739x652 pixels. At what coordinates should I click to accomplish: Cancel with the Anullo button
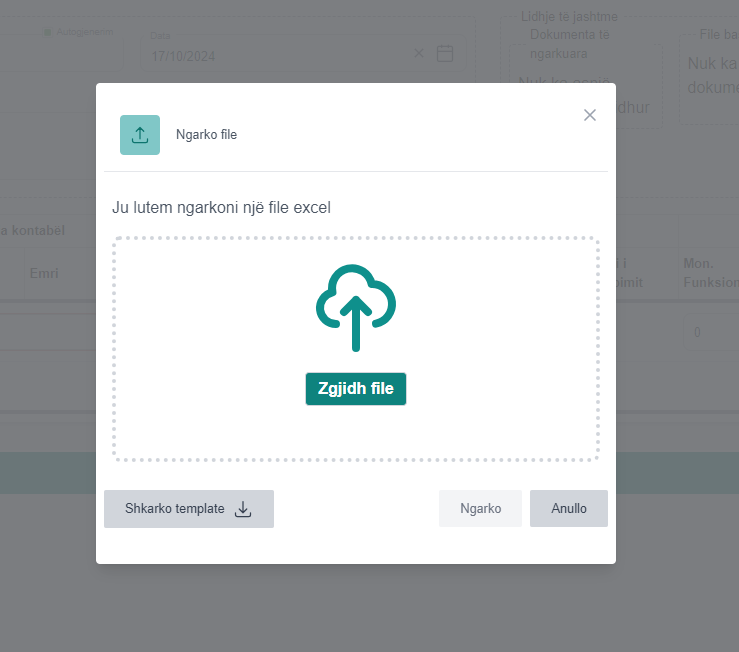pos(568,508)
